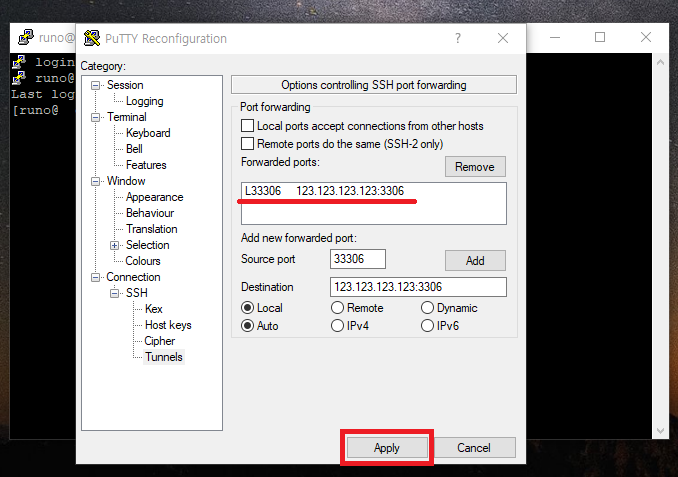This screenshot has width=678, height=477.
Task: Open the SSH category
Action: pos(137,293)
